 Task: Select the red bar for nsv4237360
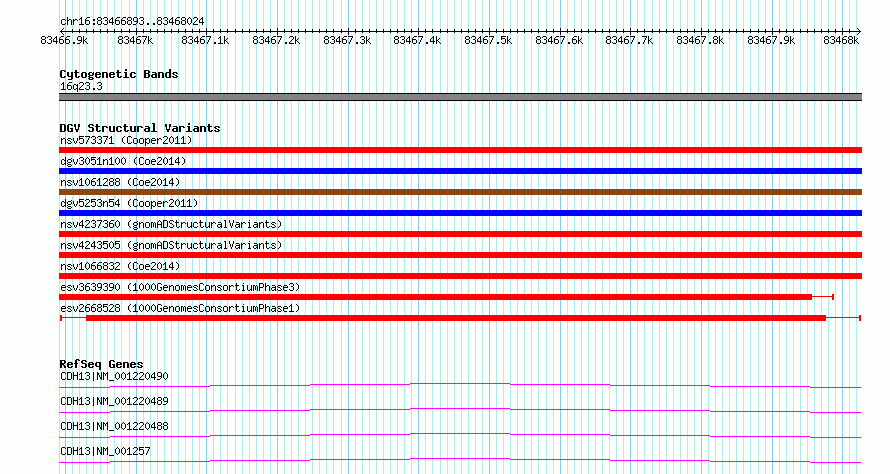coord(460,234)
